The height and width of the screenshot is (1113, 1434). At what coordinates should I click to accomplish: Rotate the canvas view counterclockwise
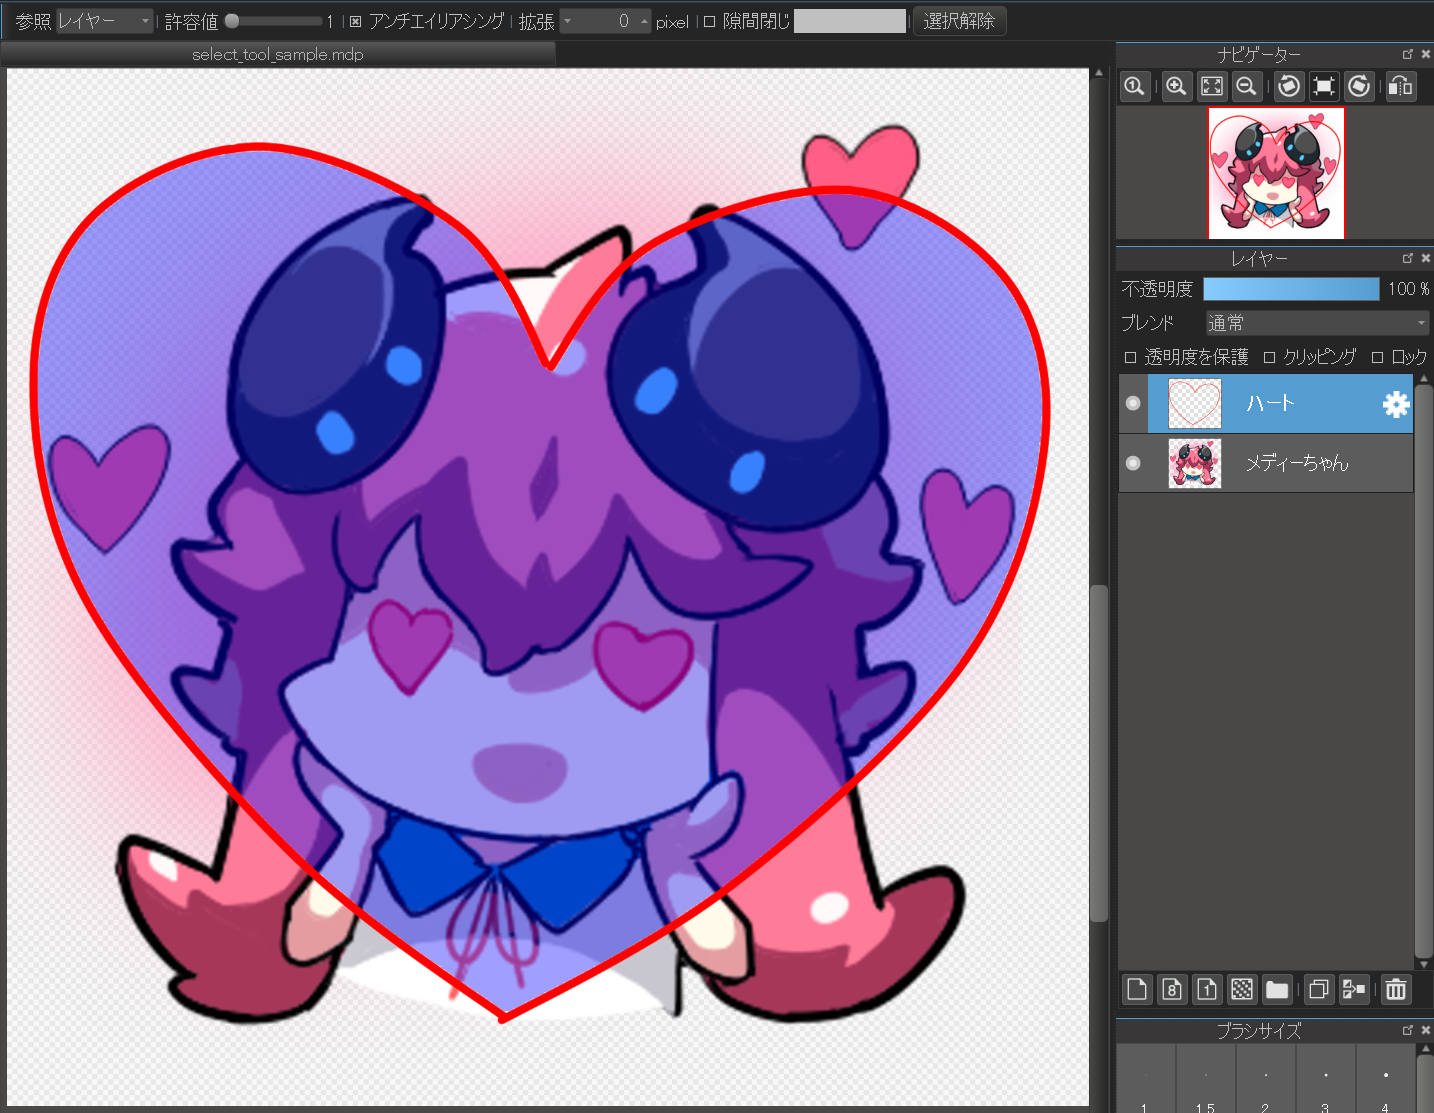pos(1290,86)
